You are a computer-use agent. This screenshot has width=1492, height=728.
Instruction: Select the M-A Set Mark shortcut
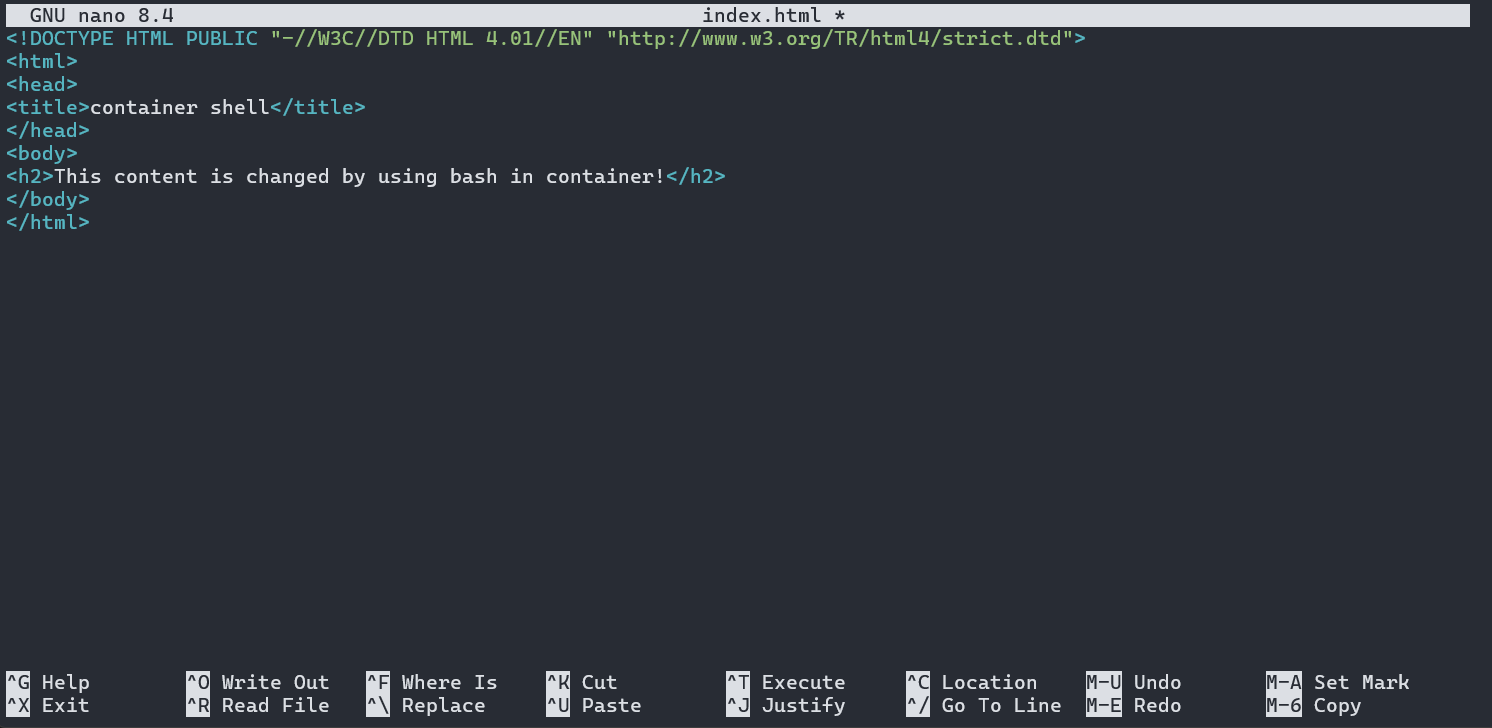tap(1338, 682)
